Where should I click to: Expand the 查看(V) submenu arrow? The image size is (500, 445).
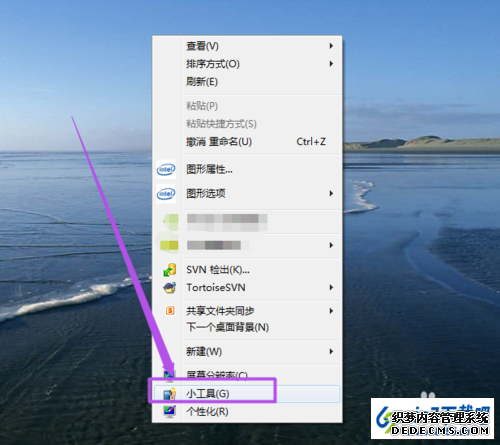[x=331, y=46]
